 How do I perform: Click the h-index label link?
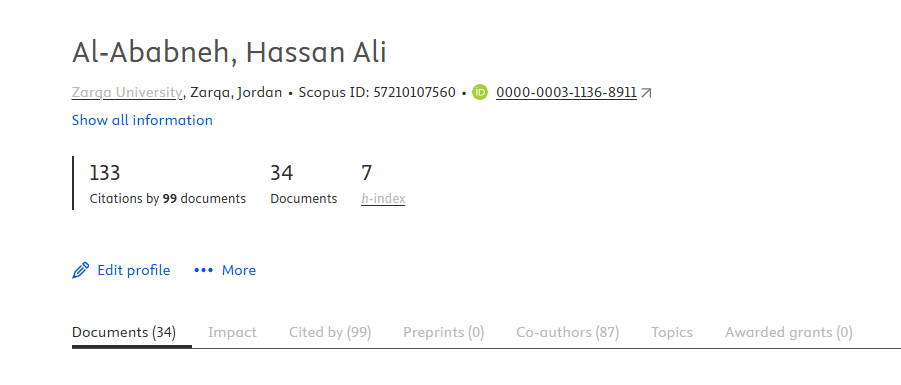[x=383, y=199]
